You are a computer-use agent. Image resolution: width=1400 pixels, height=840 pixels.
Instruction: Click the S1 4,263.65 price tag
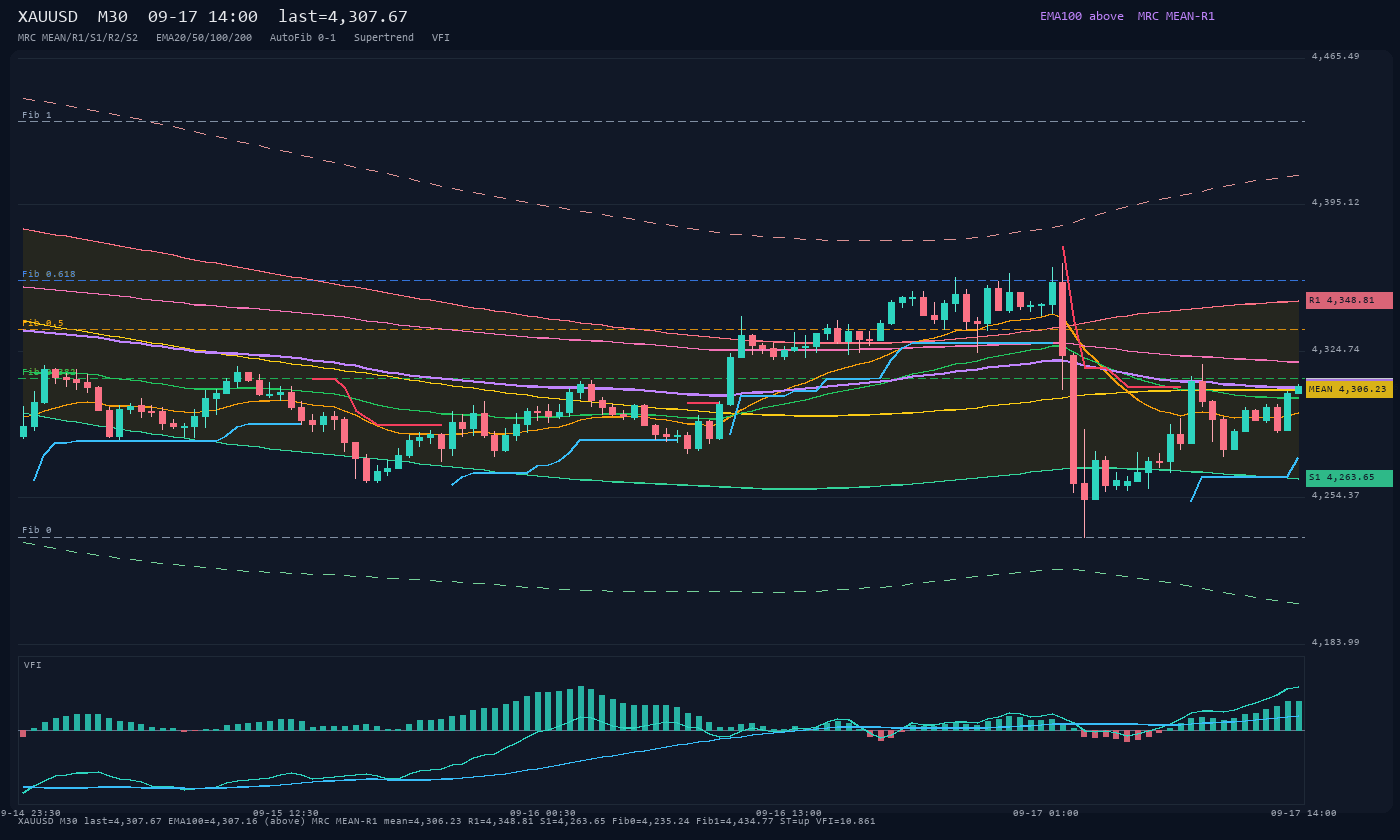[1349, 478]
